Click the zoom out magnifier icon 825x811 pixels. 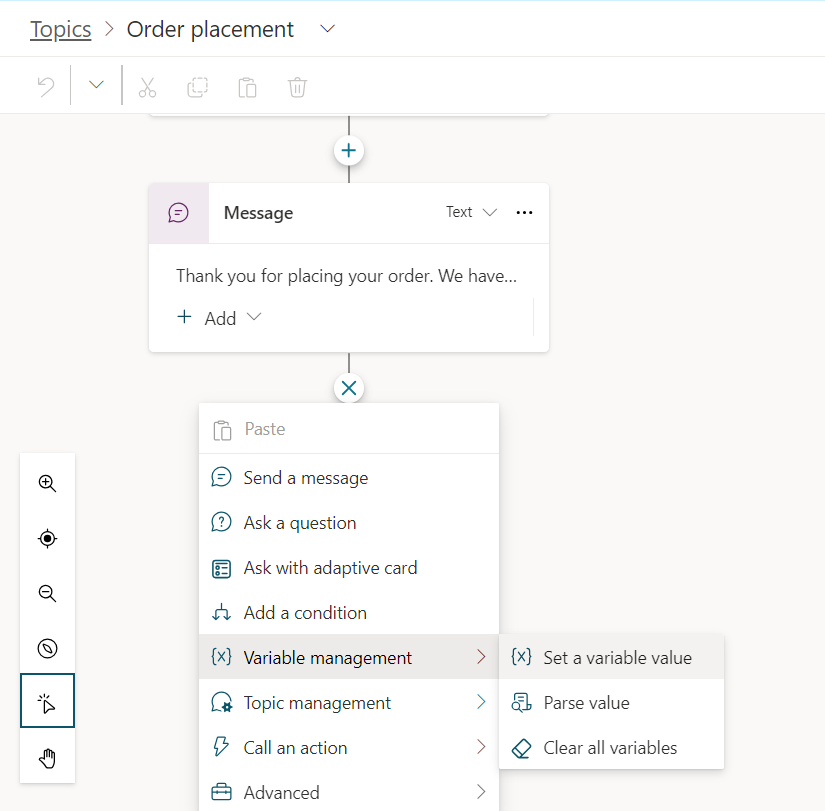(47, 594)
